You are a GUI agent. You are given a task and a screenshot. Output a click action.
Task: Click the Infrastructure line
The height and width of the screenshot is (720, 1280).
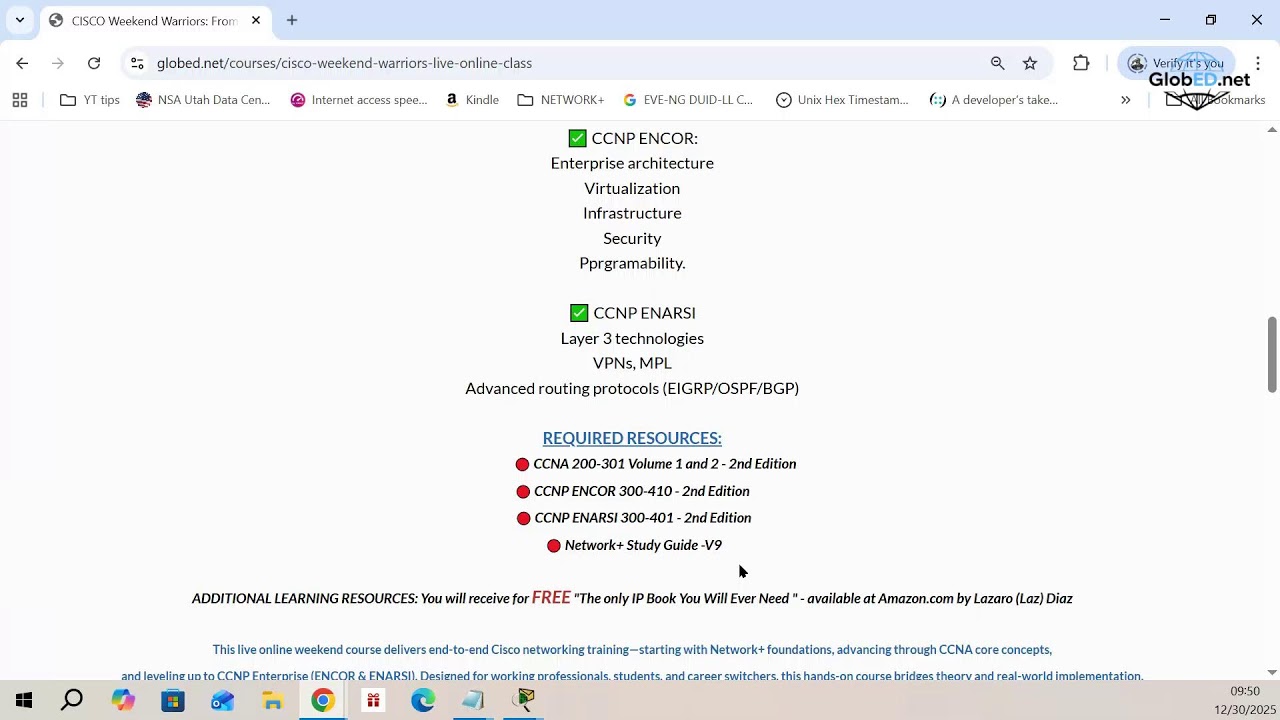(632, 213)
